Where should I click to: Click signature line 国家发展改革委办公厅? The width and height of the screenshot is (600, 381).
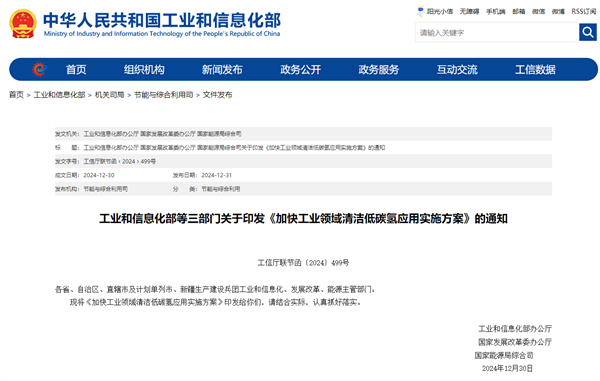[x=515, y=342]
